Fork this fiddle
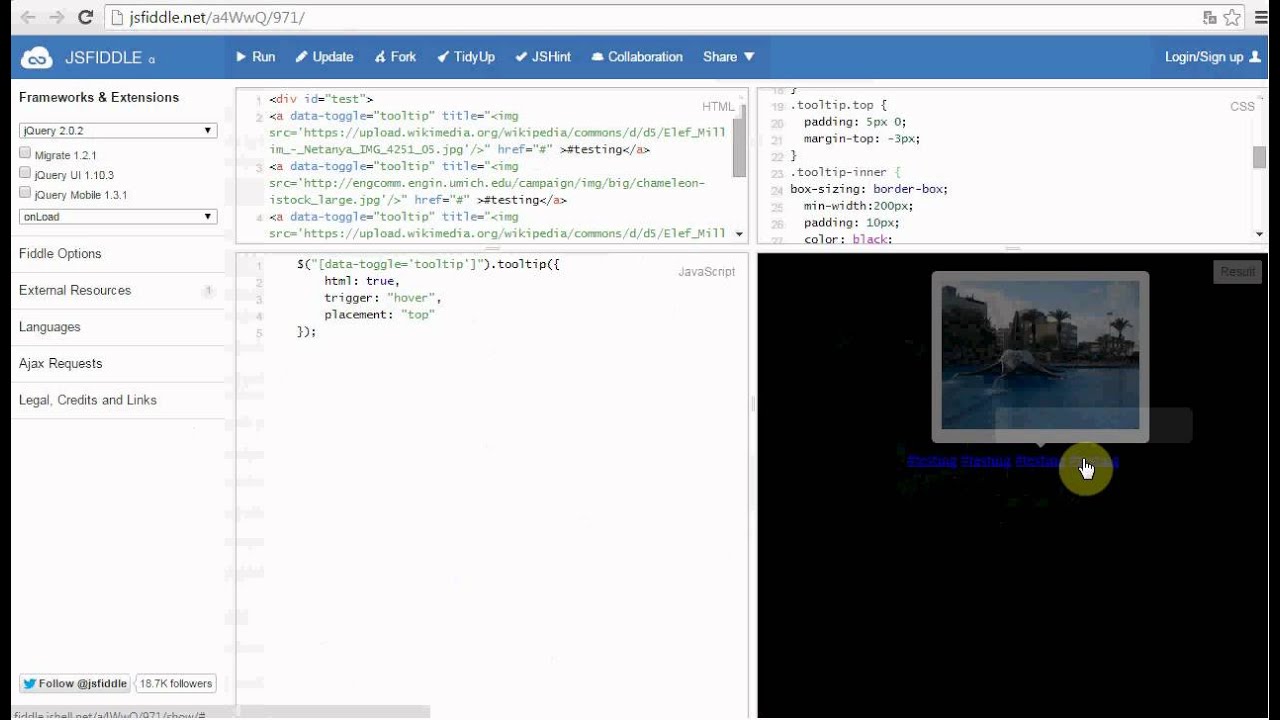 pos(396,57)
